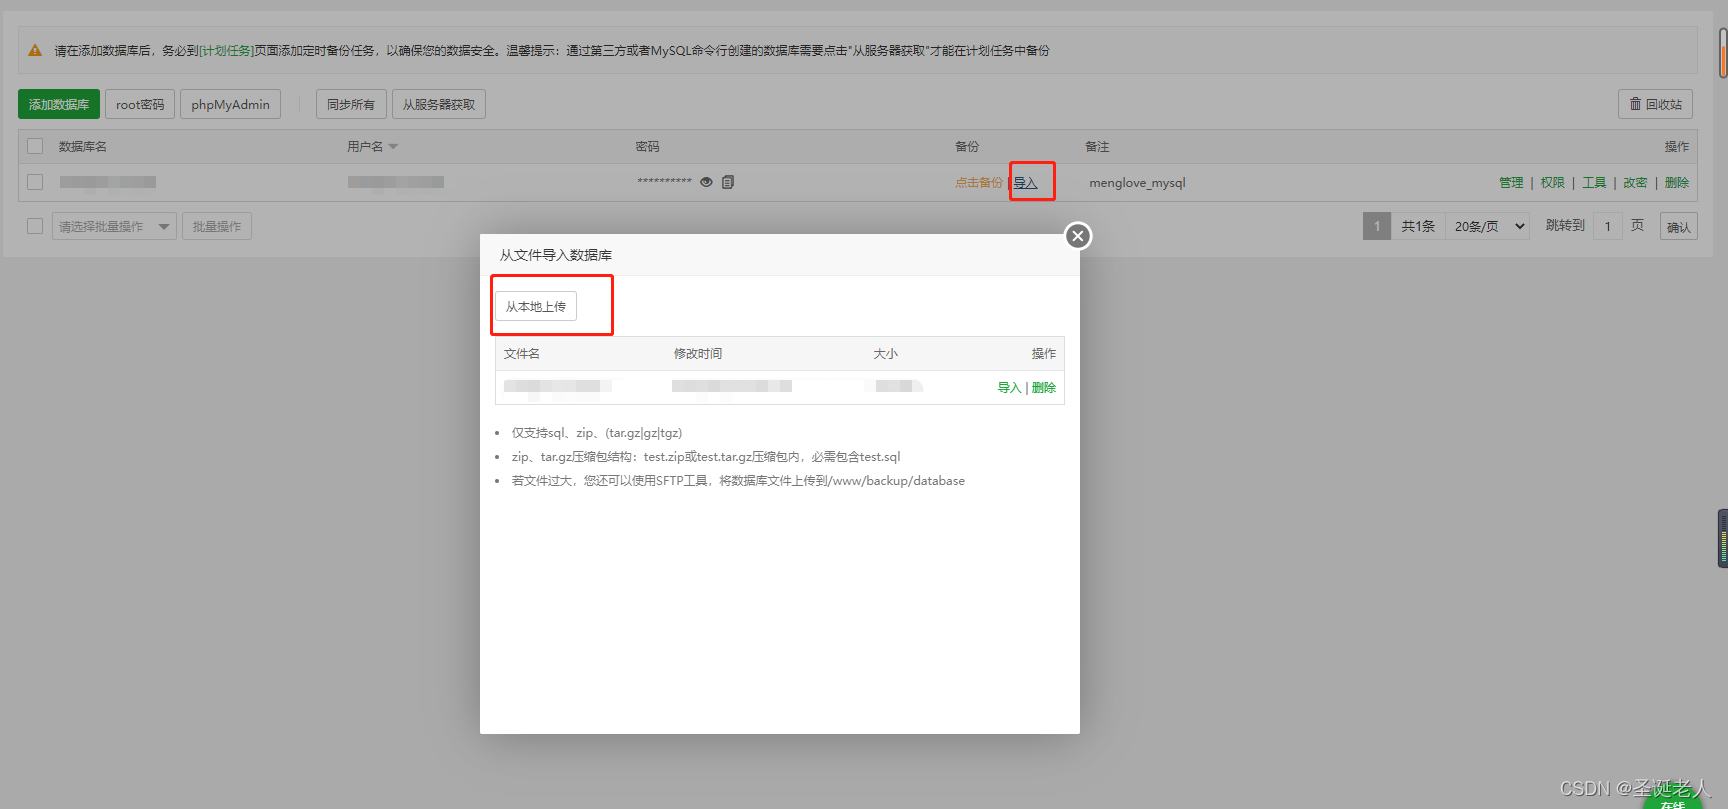Click the 导入 link in backup column
1728x809 pixels.
(x=1026, y=182)
